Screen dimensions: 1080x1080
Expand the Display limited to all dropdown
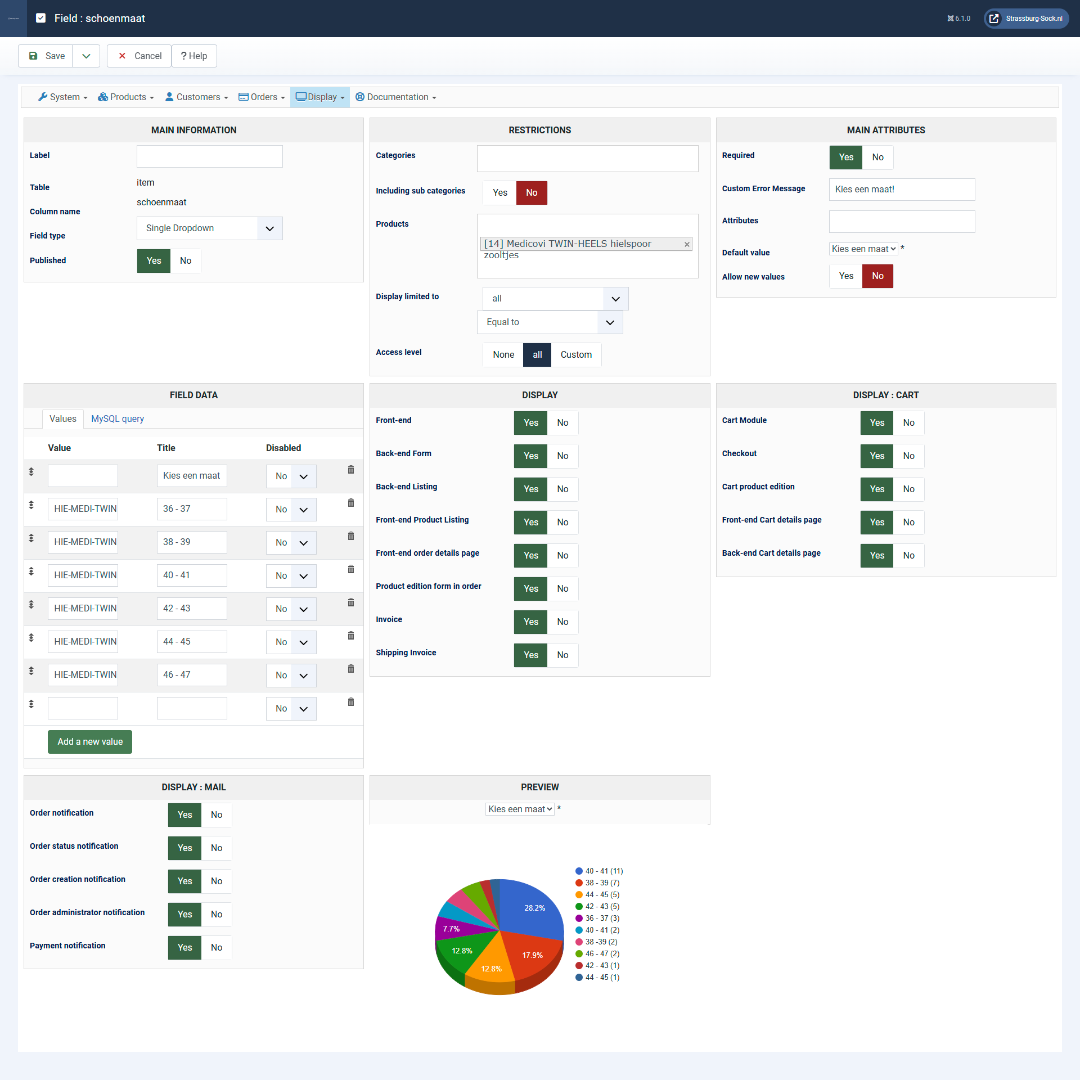coord(555,298)
